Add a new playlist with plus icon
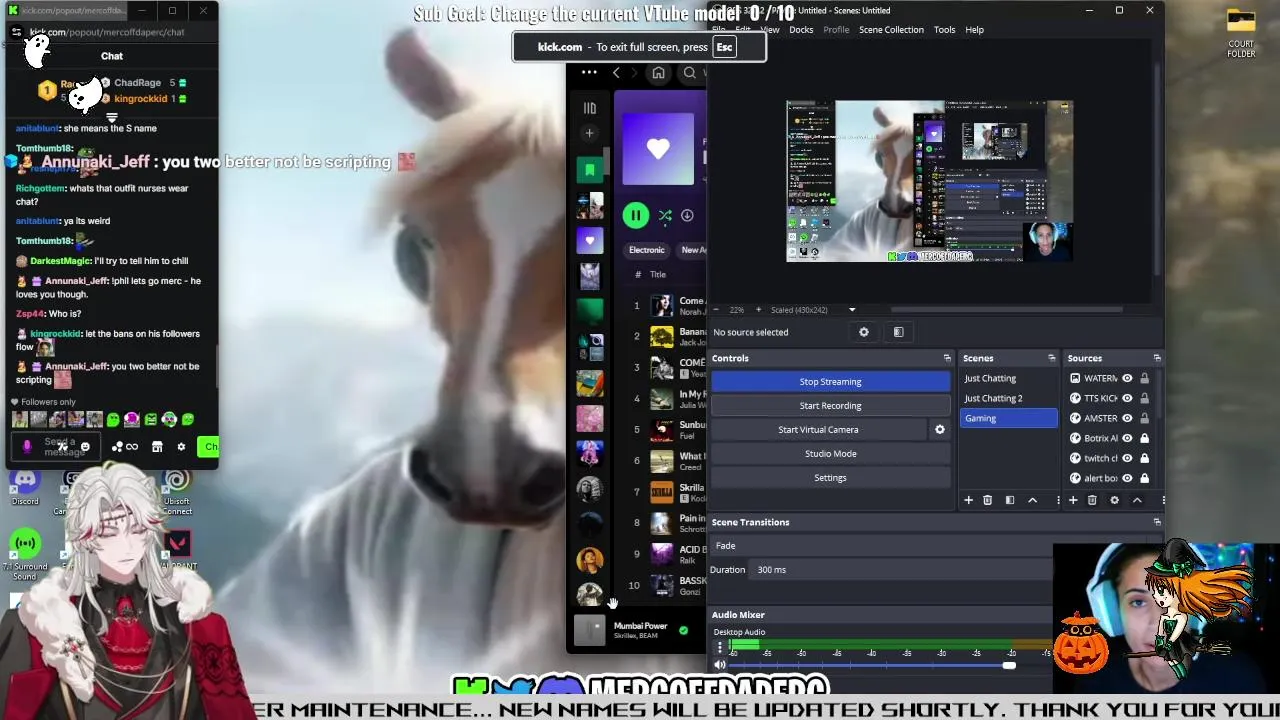 590,133
